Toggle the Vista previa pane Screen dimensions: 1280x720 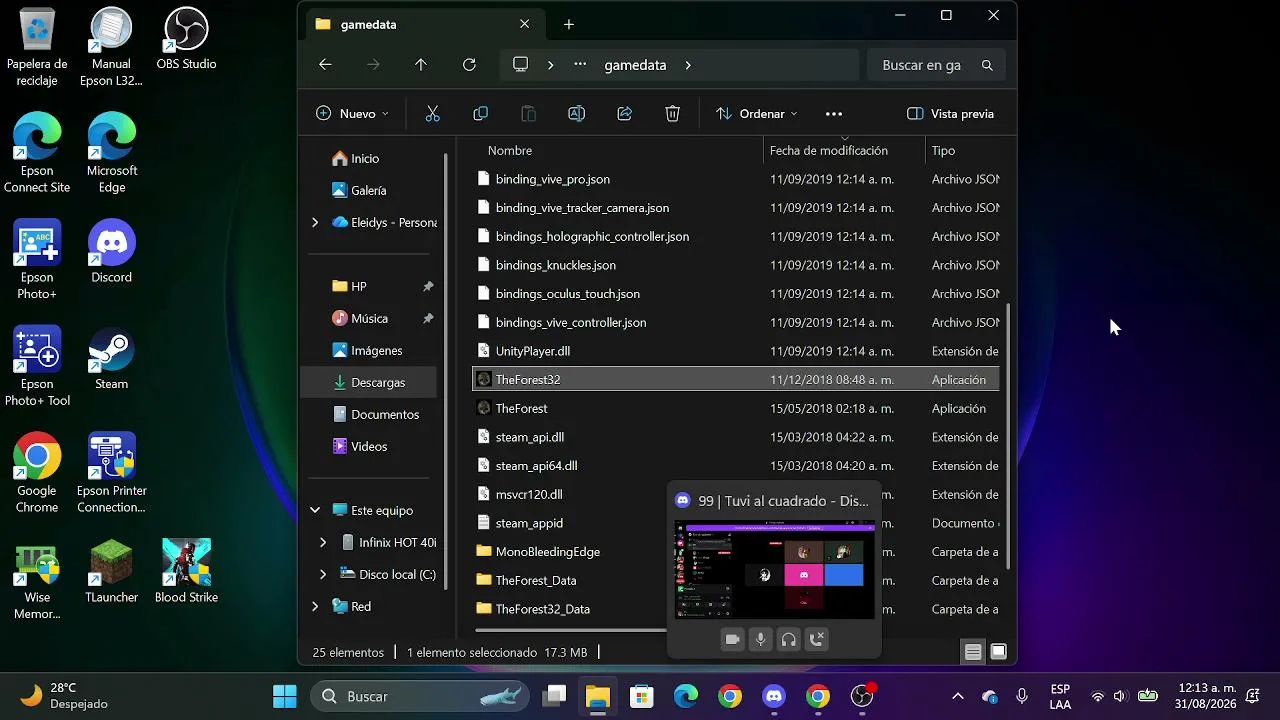(950, 114)
